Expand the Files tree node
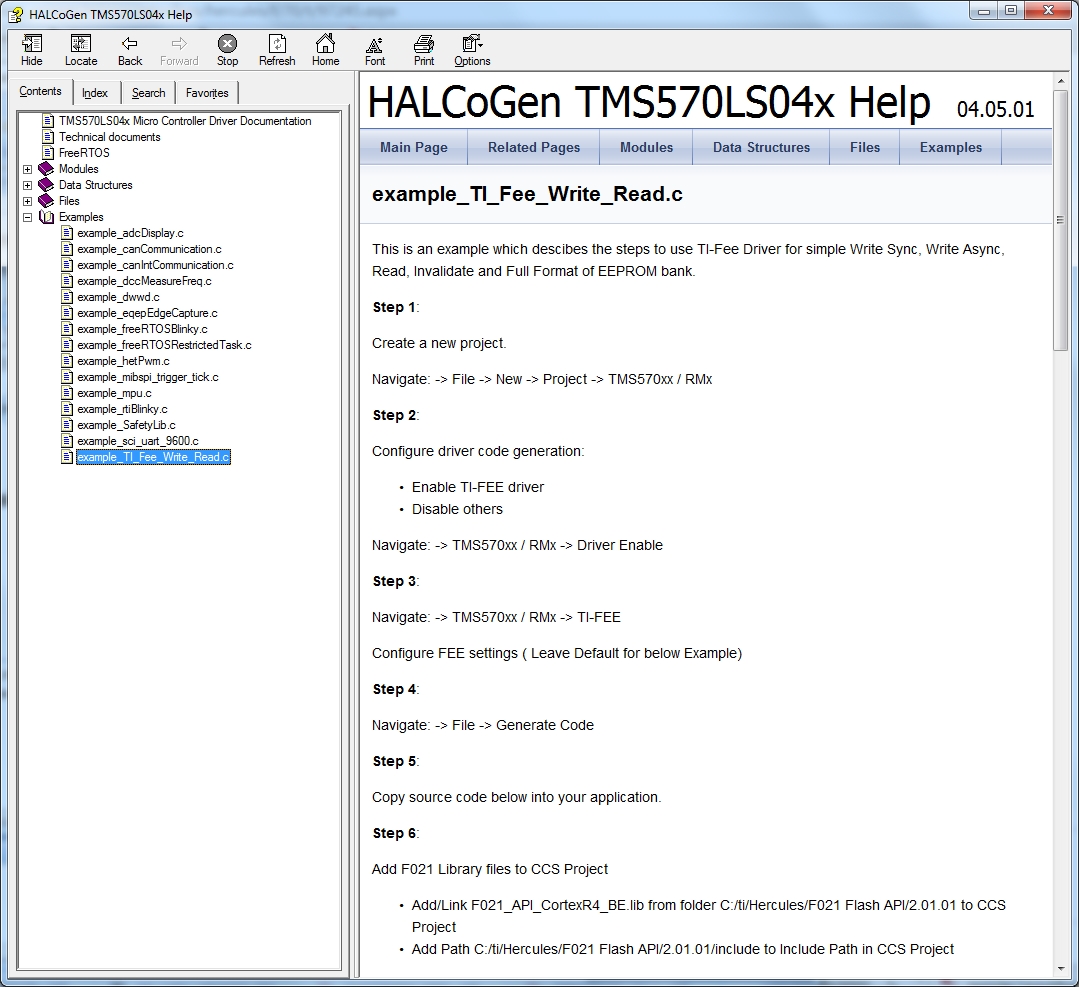The width and height of the screenshot is (1079, 987). pyautogui.click(x=28, y=201)
